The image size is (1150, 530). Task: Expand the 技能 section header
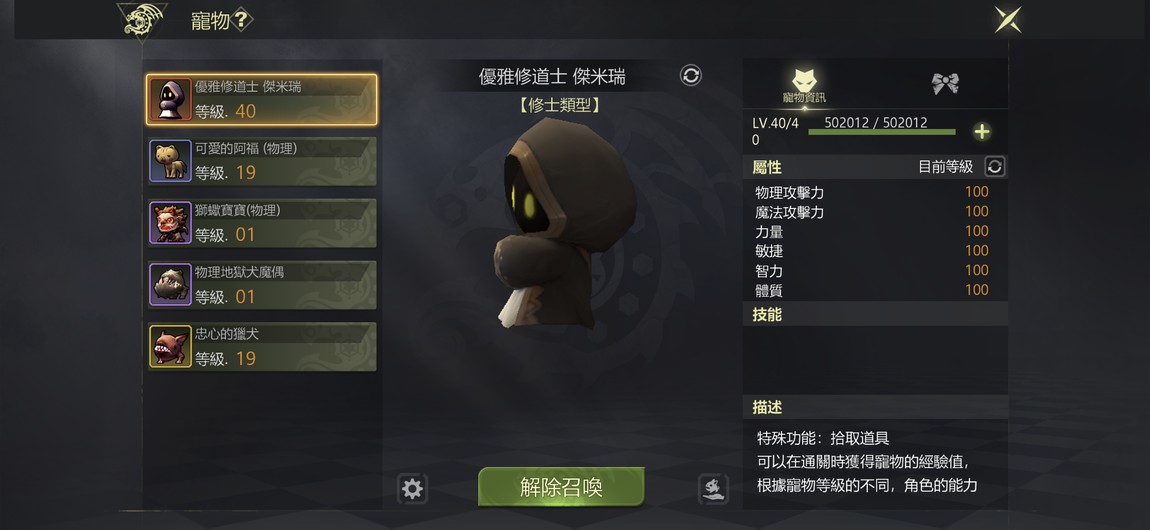(x=875, y=314)
